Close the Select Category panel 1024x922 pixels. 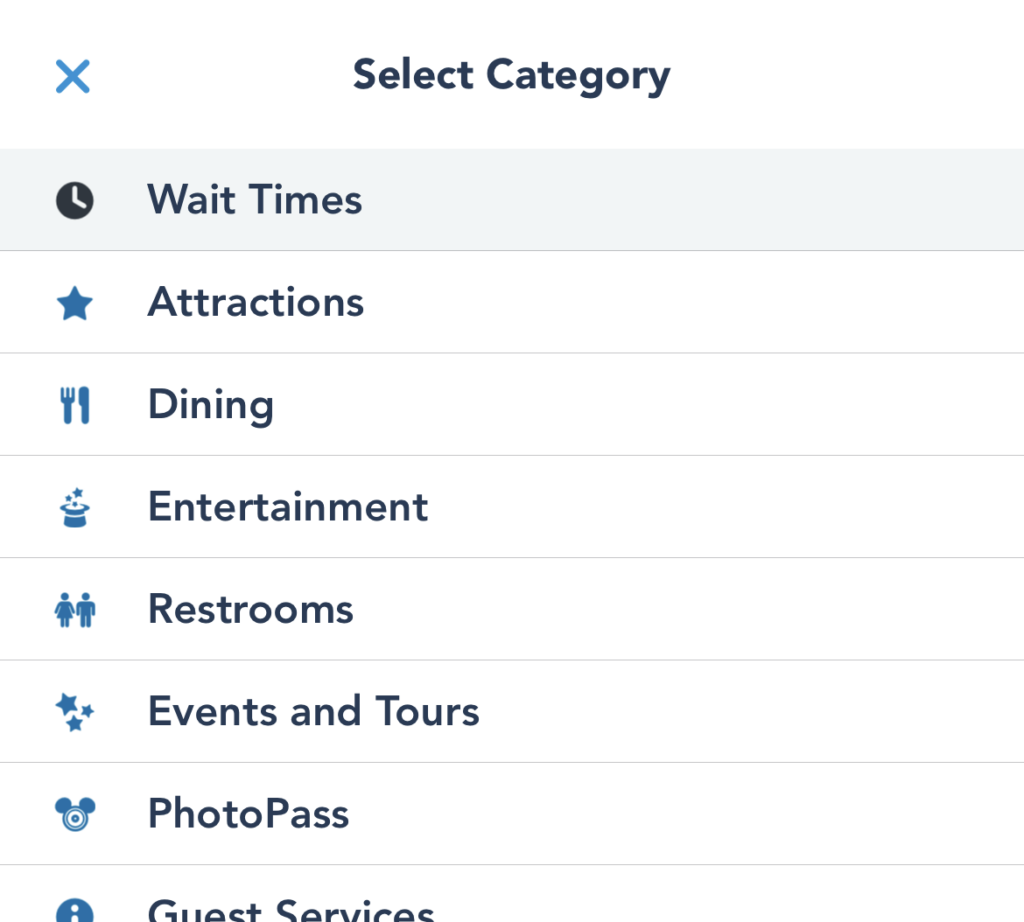click(x=72, y=76)
